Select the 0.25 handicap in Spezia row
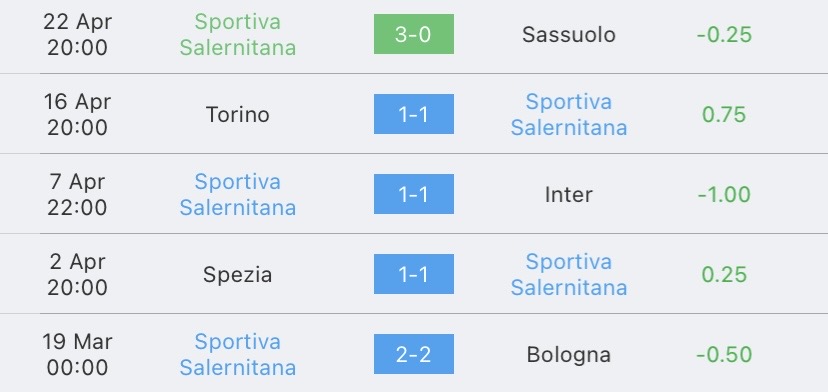Screen dimensions: 828x392 pos(724,275)
